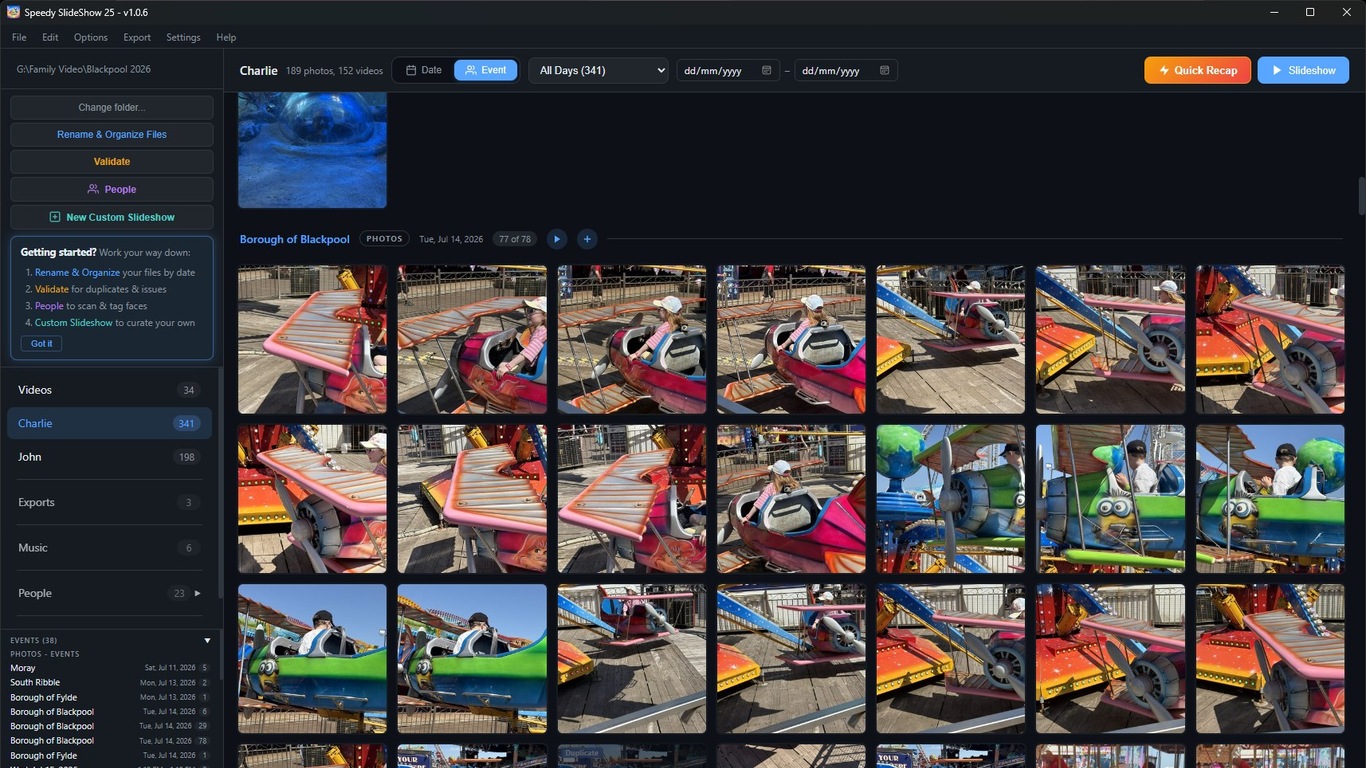The width and height of the screenshot is (1366, 768).
Task: Click the start date input field
Action: click(x=728, y=71)
